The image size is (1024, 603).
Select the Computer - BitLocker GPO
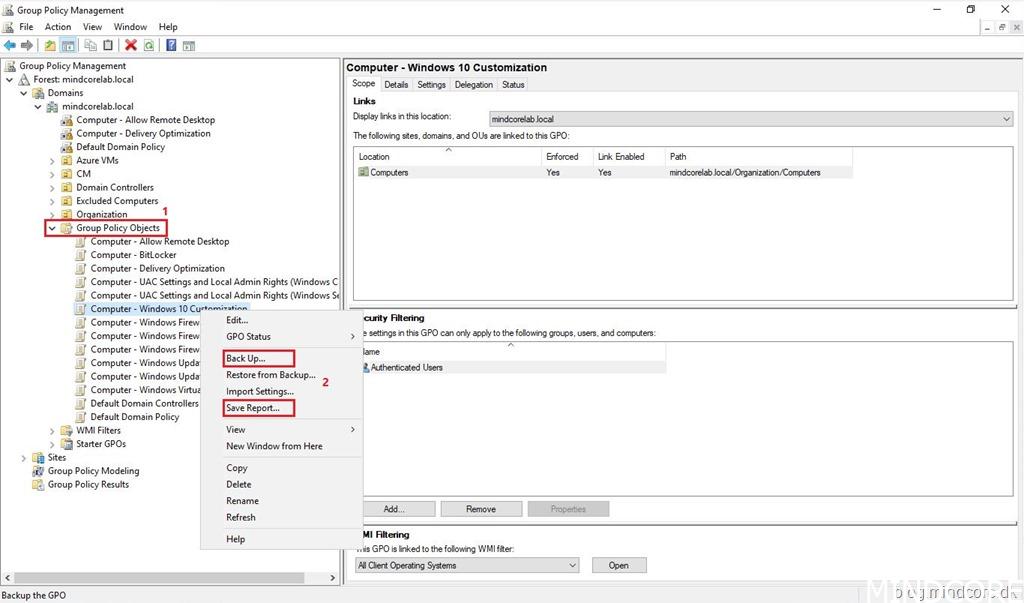click(133, 255)
